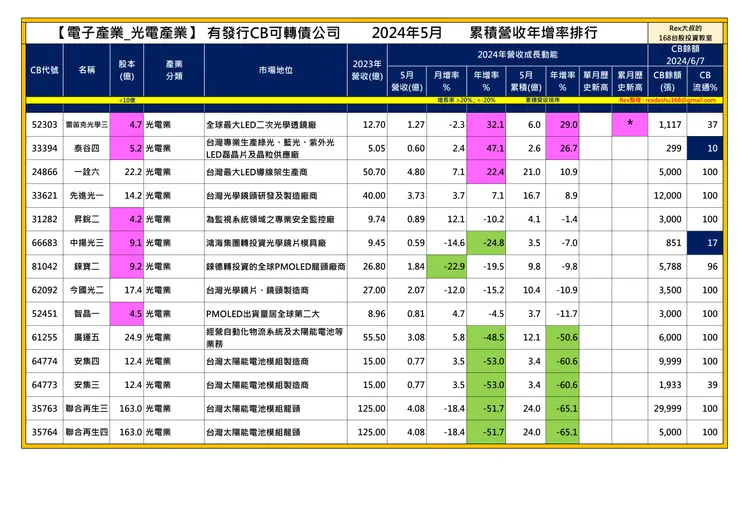The height and width of the screenshot is (523, 740).
Task: Click CB code 64773
Action: [44, 385]
